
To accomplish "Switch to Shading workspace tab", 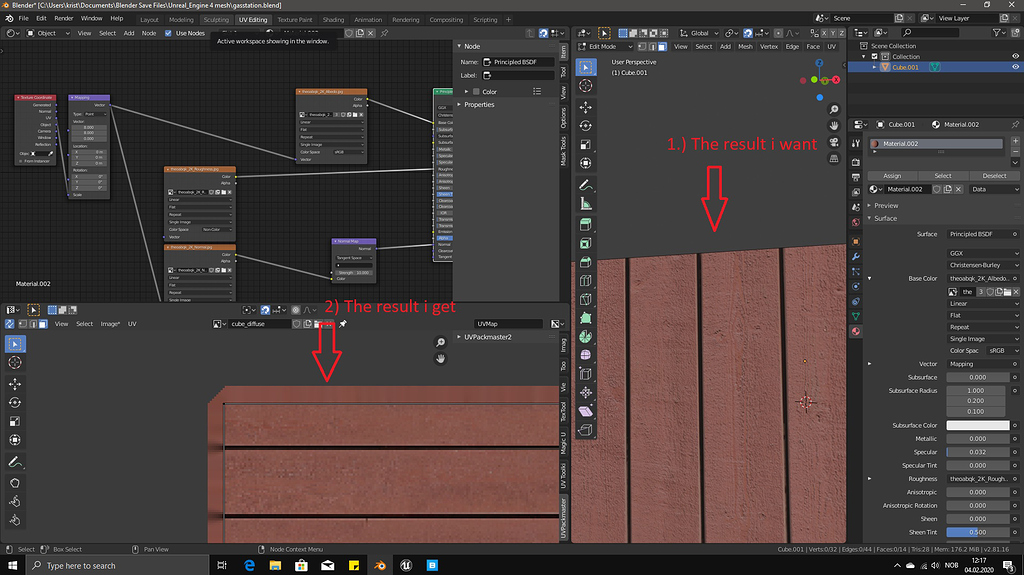I will (x=333, y=20).
